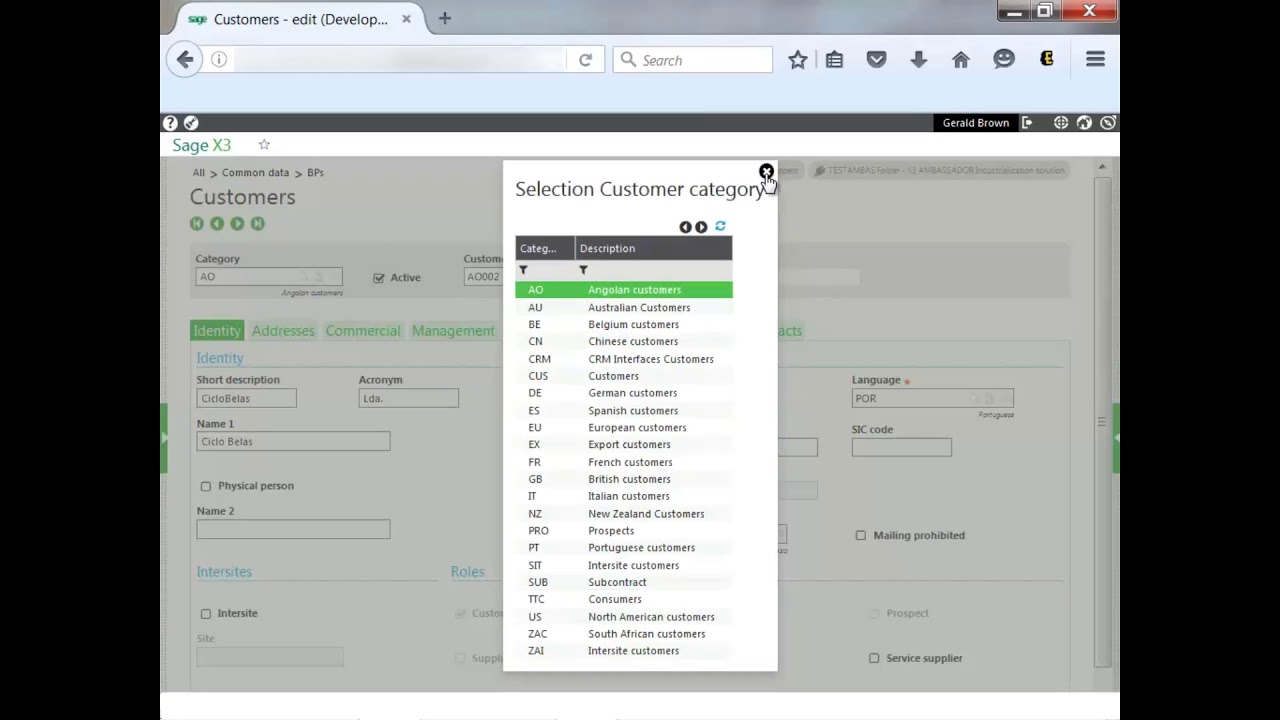Switch to the Addresses tab
Viewport: 1280px width, 720px height.
coord(283,331)
